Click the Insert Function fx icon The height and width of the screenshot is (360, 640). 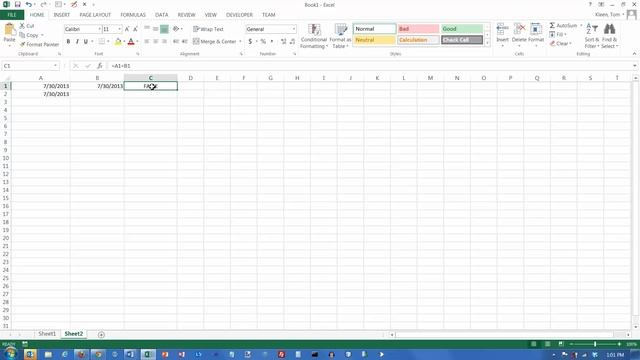click(100, 66)
